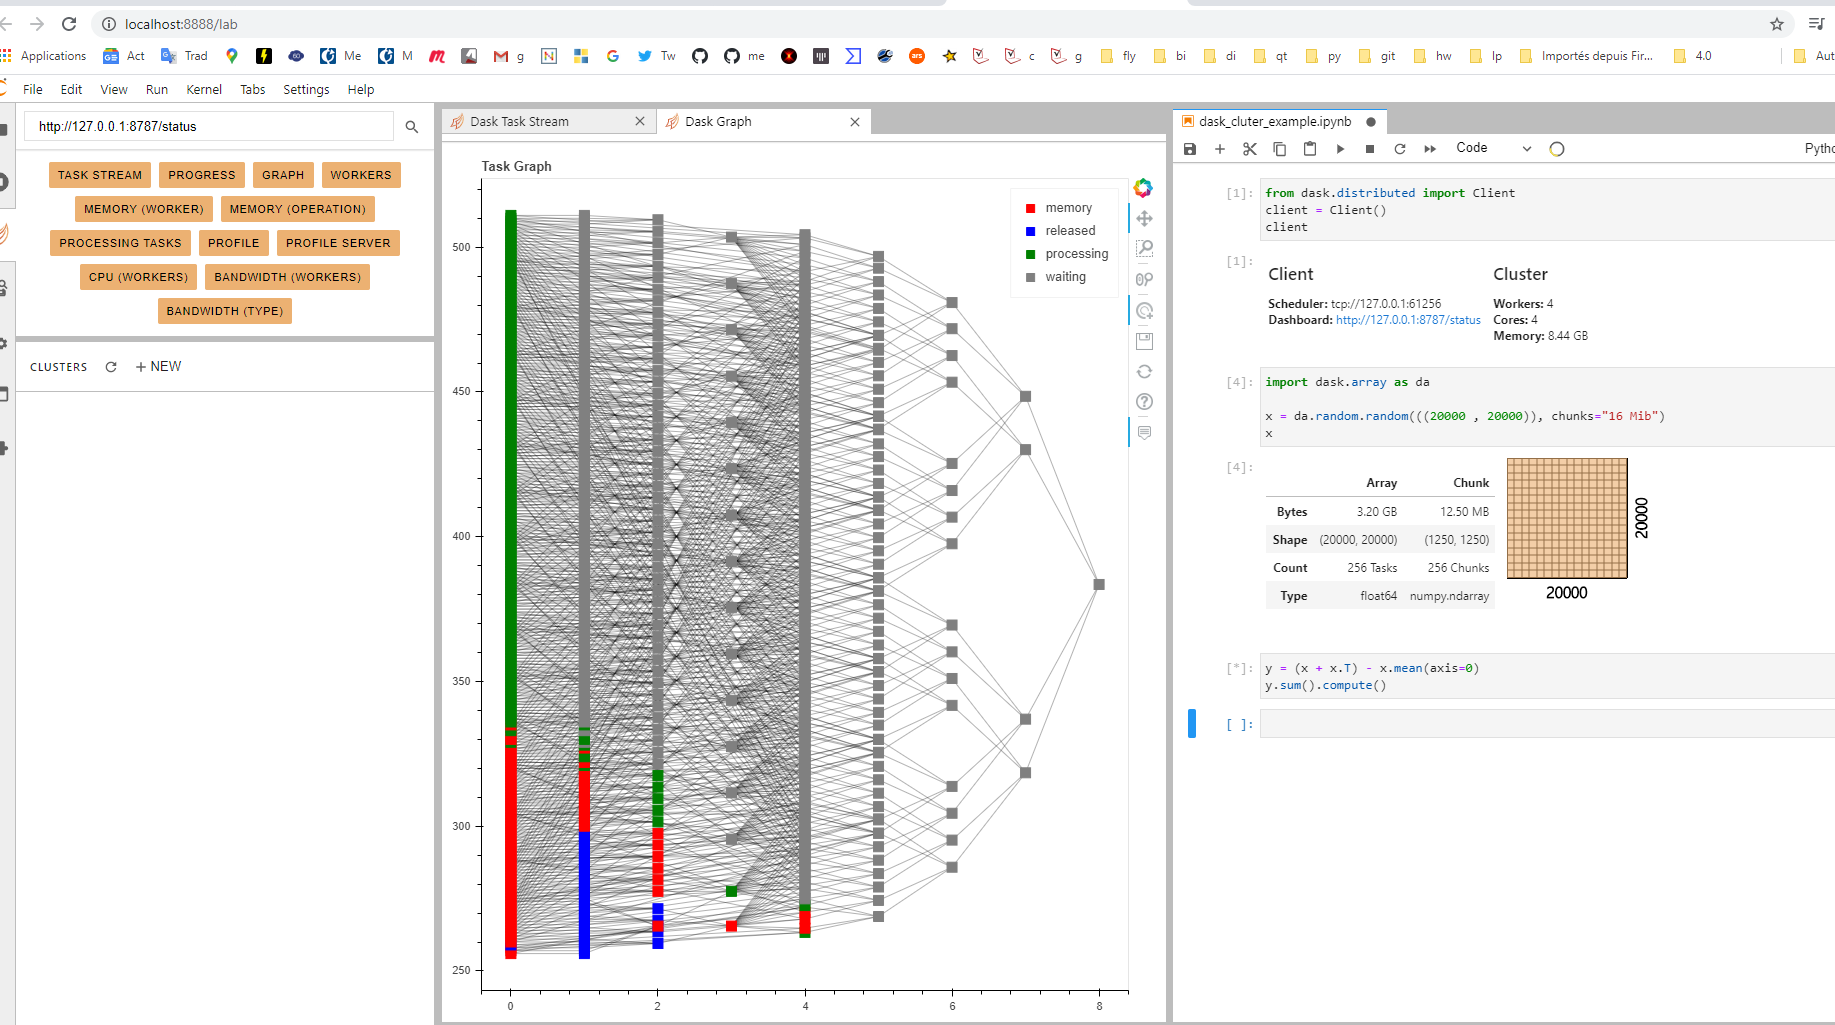
Task: Expand the CLUSTERS section in the Dask panel
Action: point(58,366)
